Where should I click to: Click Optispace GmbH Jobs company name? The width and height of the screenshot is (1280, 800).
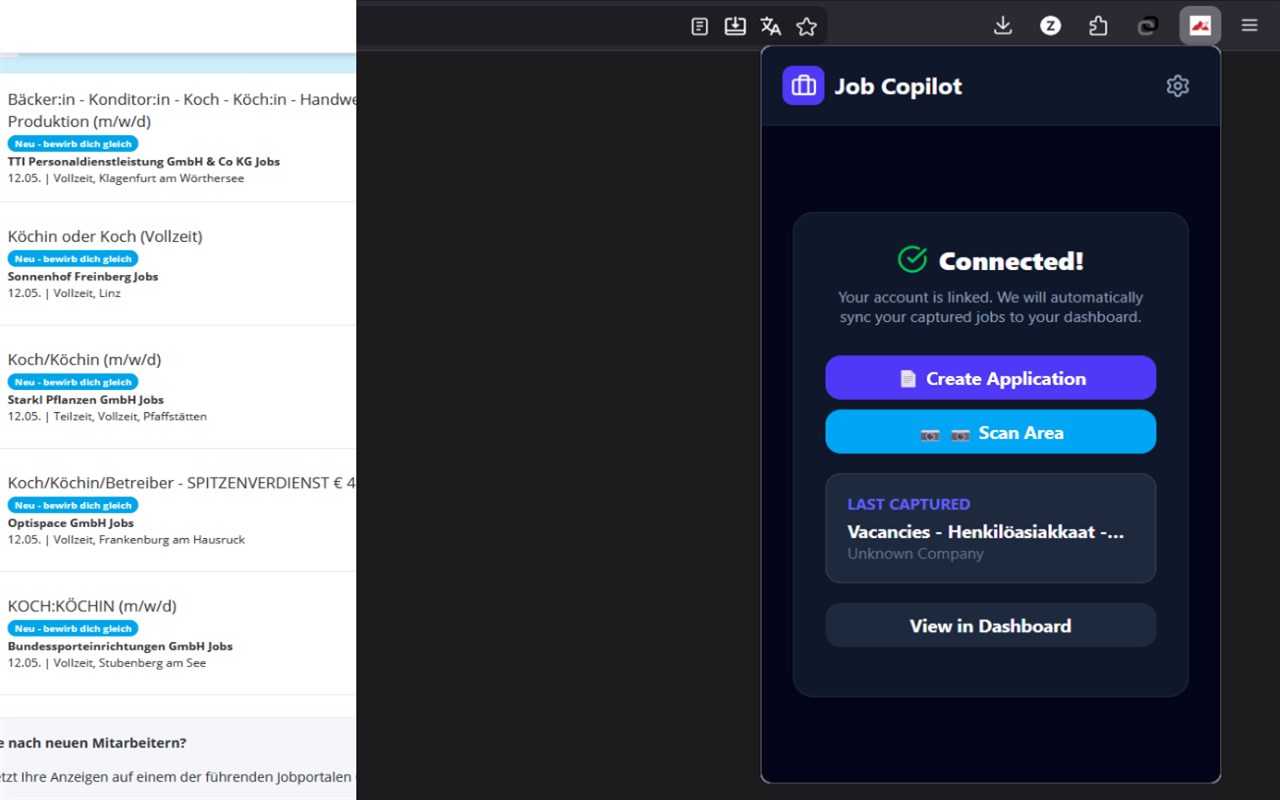(x=71, y=522)
